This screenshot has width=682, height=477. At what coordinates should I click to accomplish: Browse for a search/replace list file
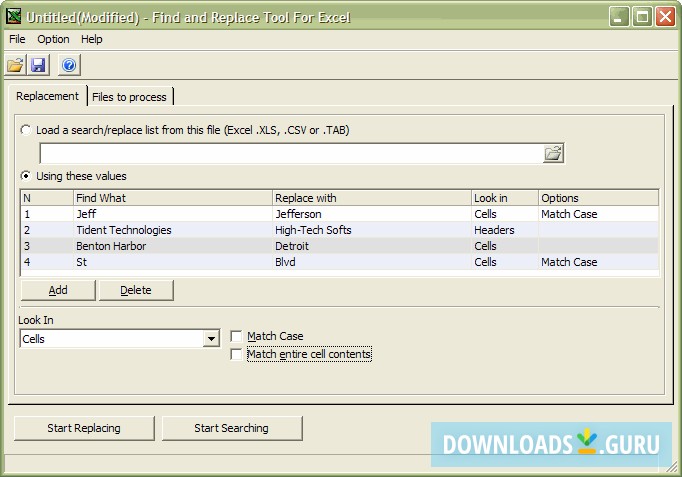553,153
